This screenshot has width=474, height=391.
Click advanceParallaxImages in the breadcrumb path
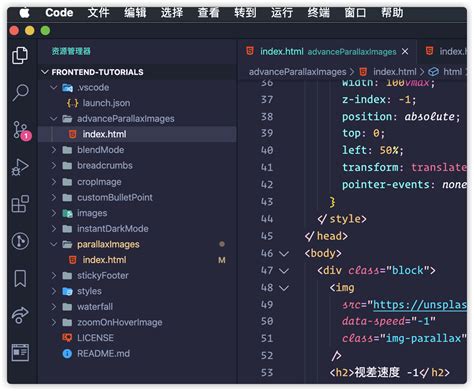tap(297, 72)
